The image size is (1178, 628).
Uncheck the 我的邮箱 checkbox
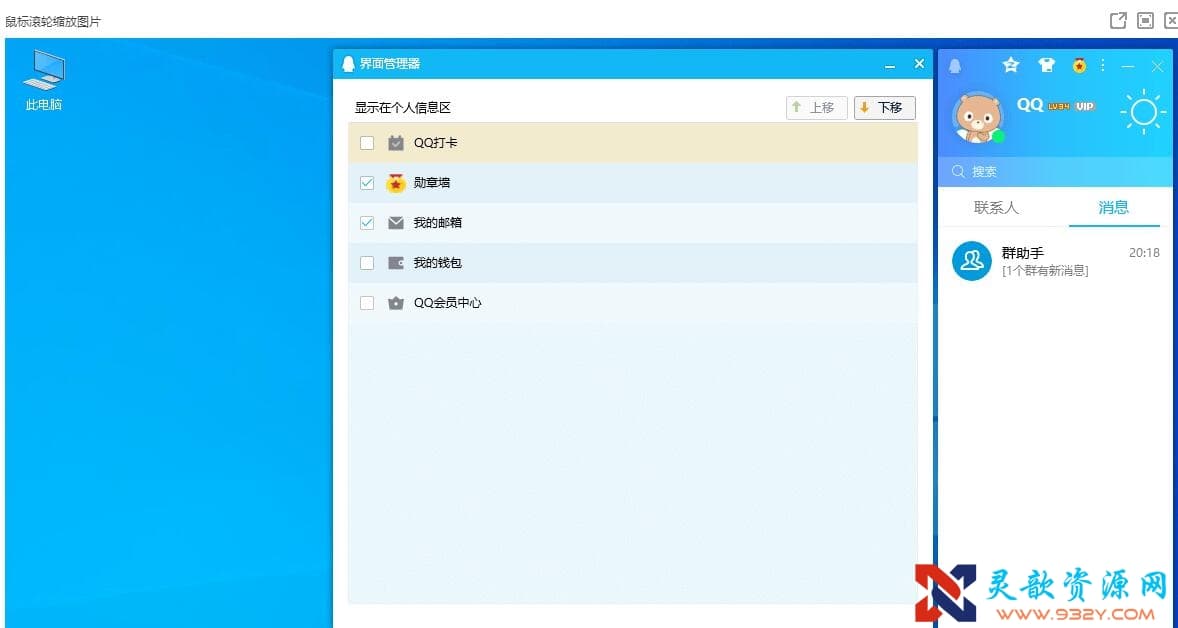(367, 223)
